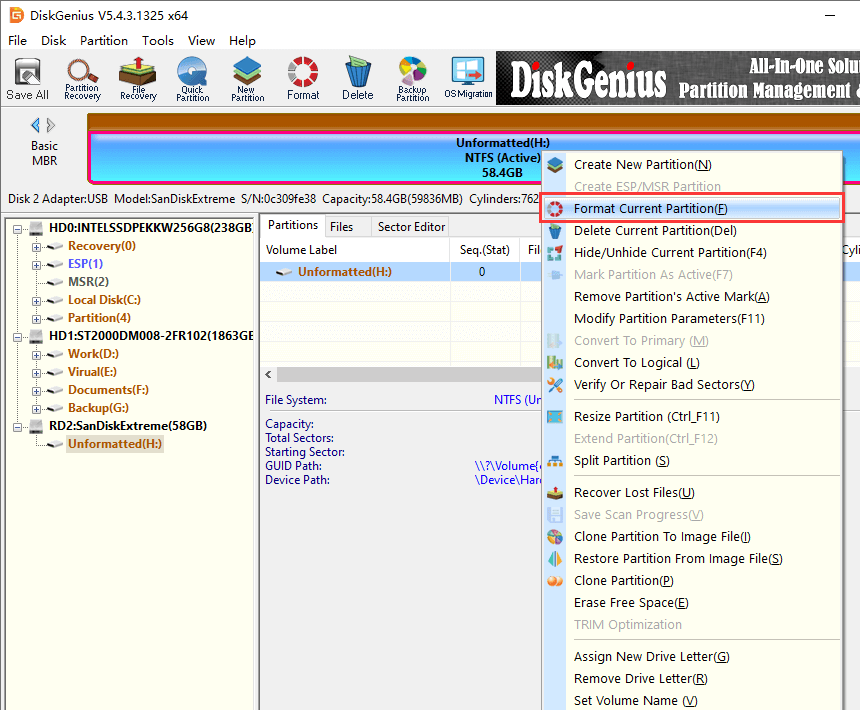Open the Tools menu
860x710 pixels.
(x=157, y=41)
